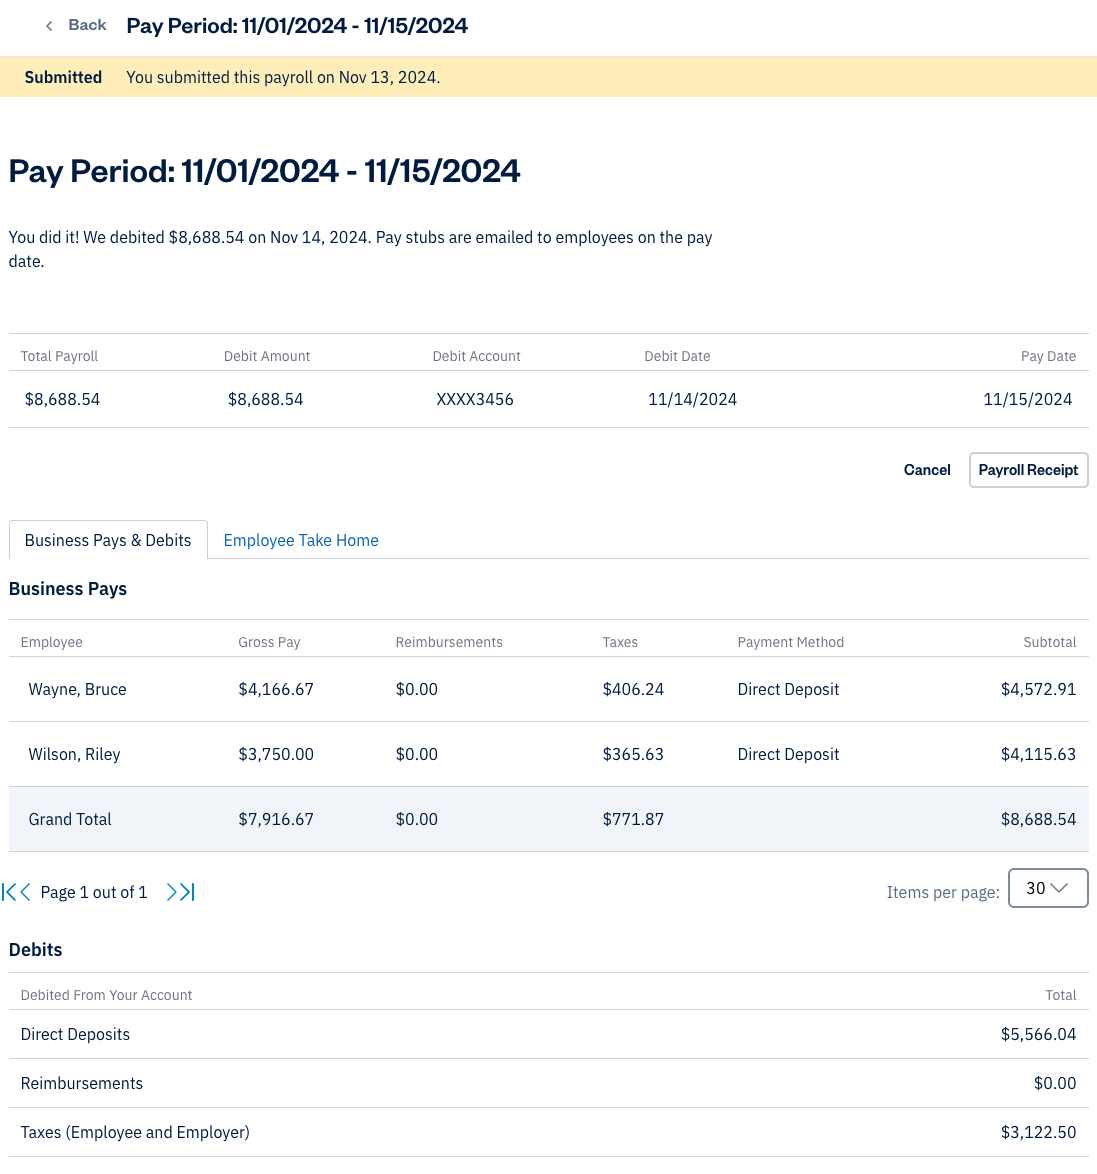
Task: Click the Gross Pay column header
Action: (269, 642)
